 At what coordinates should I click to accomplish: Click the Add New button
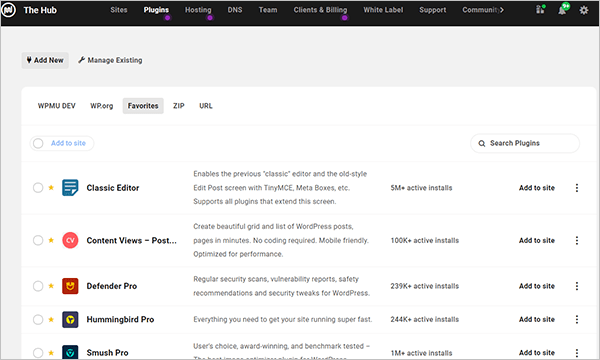[45, 60]
